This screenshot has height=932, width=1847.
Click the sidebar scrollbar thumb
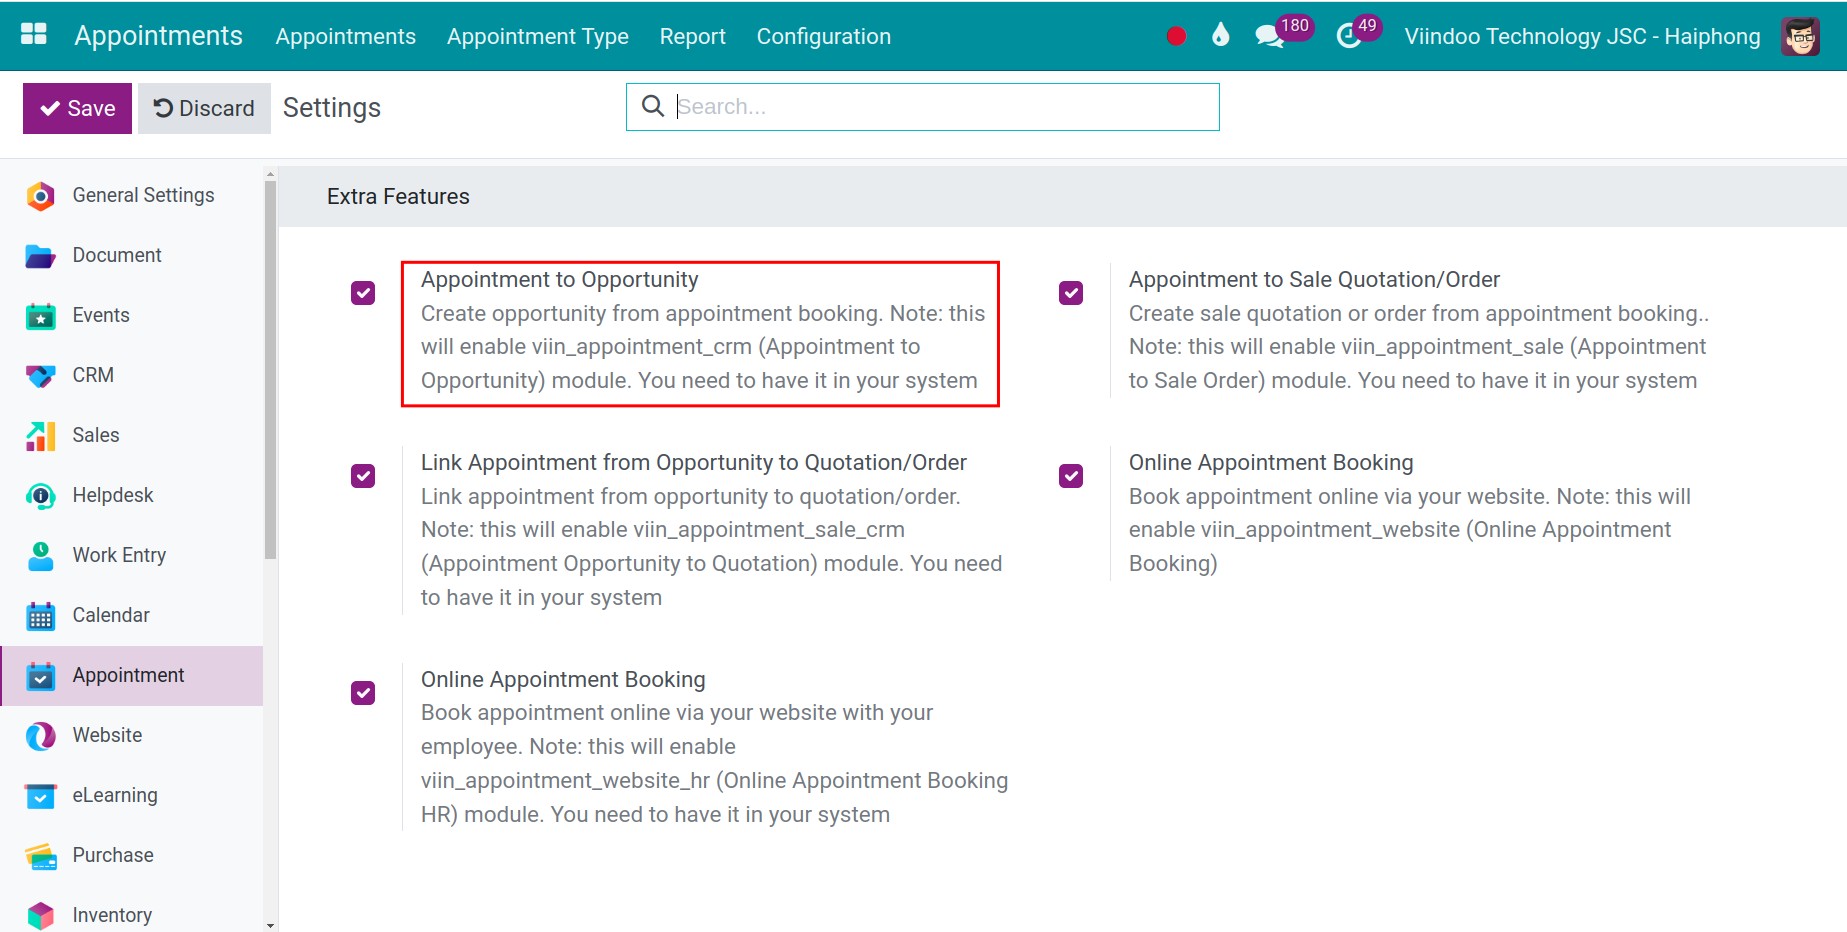(270, 370)
